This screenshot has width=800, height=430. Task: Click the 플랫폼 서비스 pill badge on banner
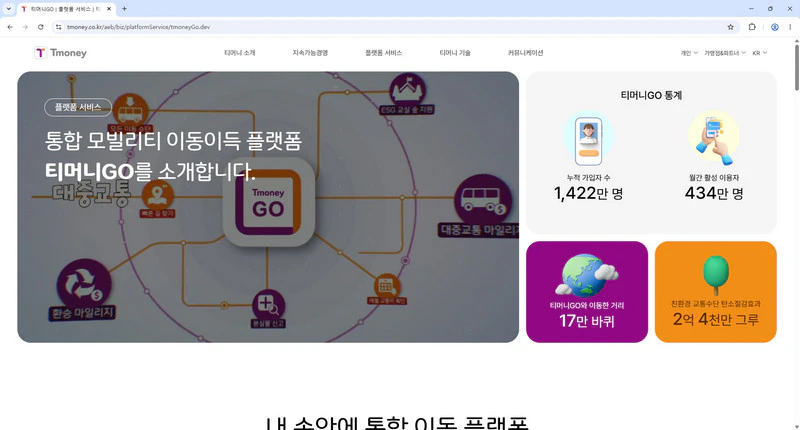(78, 107)
